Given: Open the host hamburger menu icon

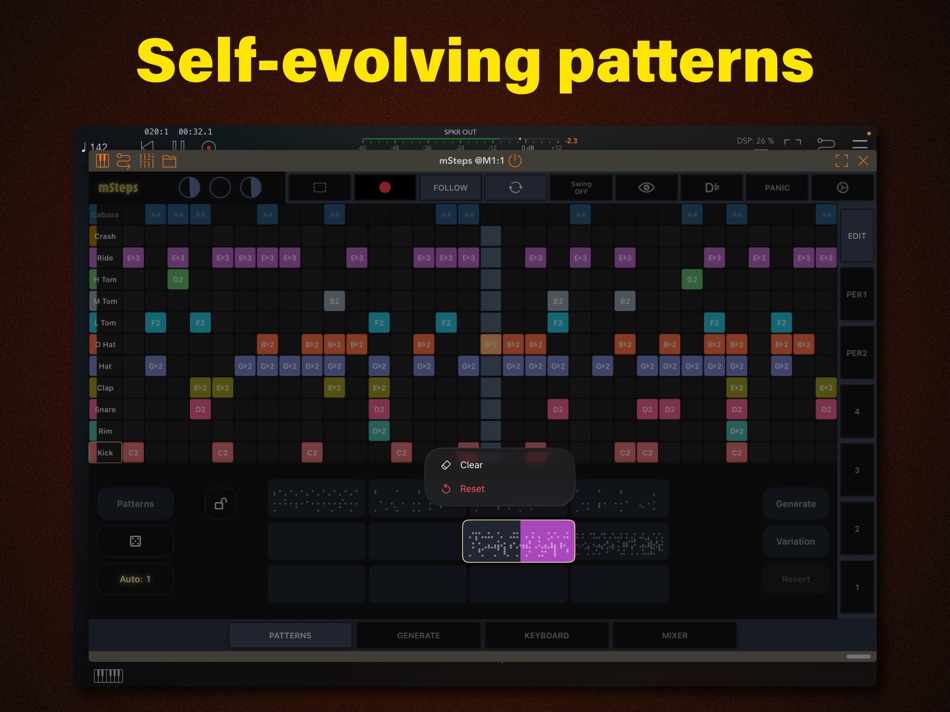Looking at the screenshot, I should tap(860, 144).
